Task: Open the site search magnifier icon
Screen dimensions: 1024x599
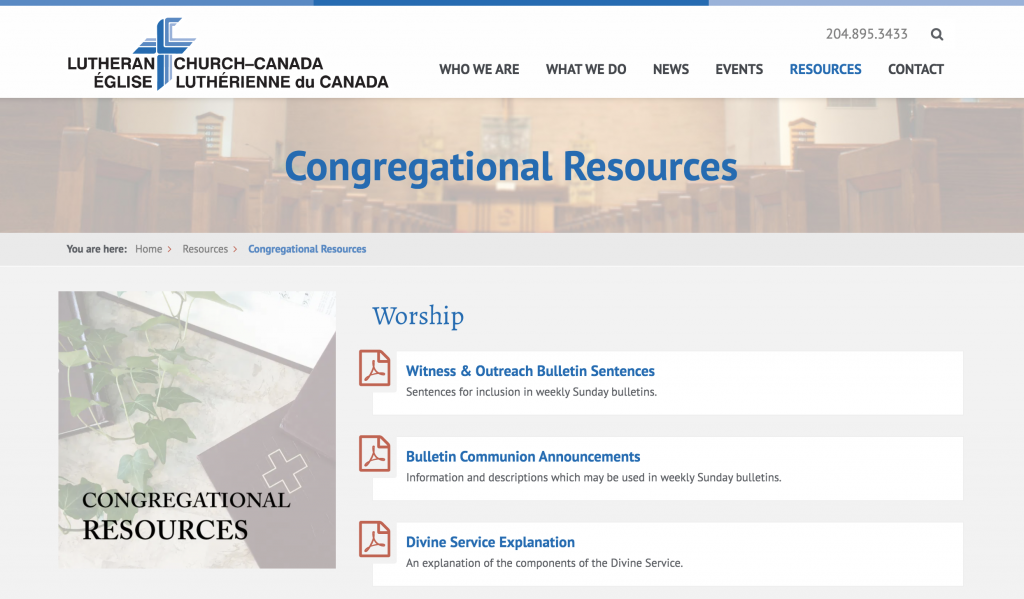Action: point(936,35)
